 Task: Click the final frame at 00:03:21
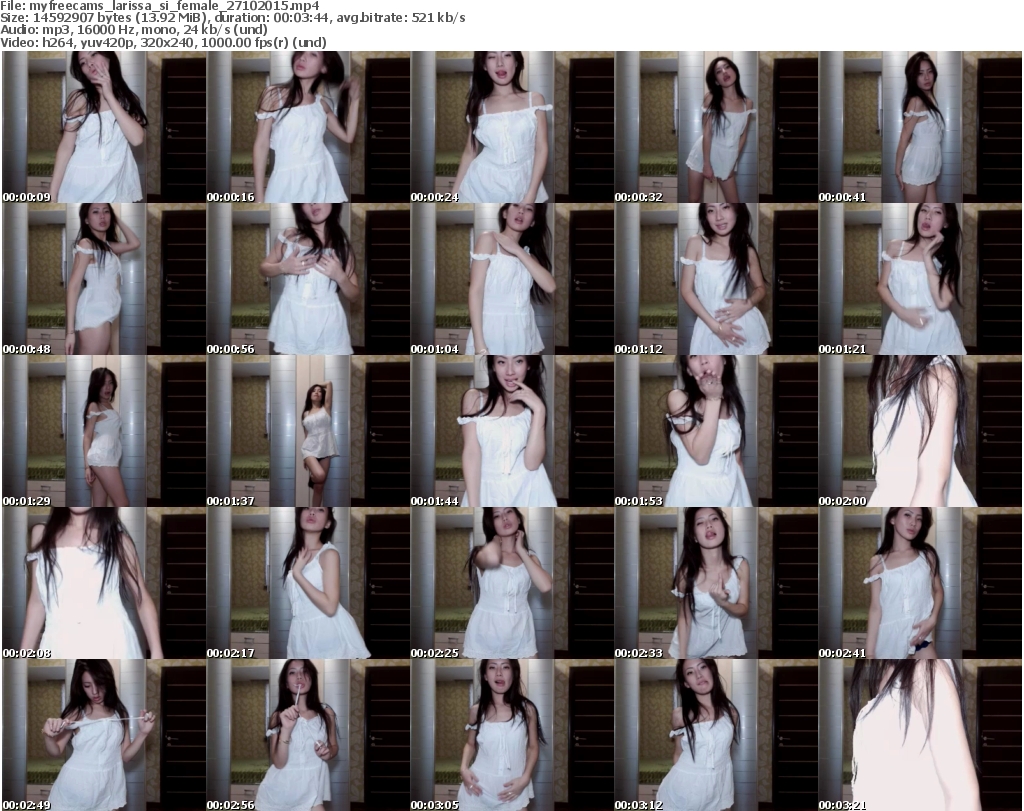coord(920,735)
